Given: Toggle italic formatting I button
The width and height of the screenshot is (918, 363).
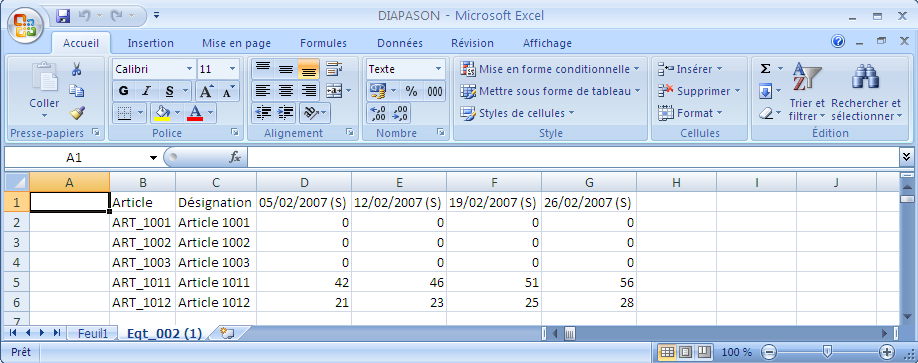Looking at the screenshot, I should 146,91.
